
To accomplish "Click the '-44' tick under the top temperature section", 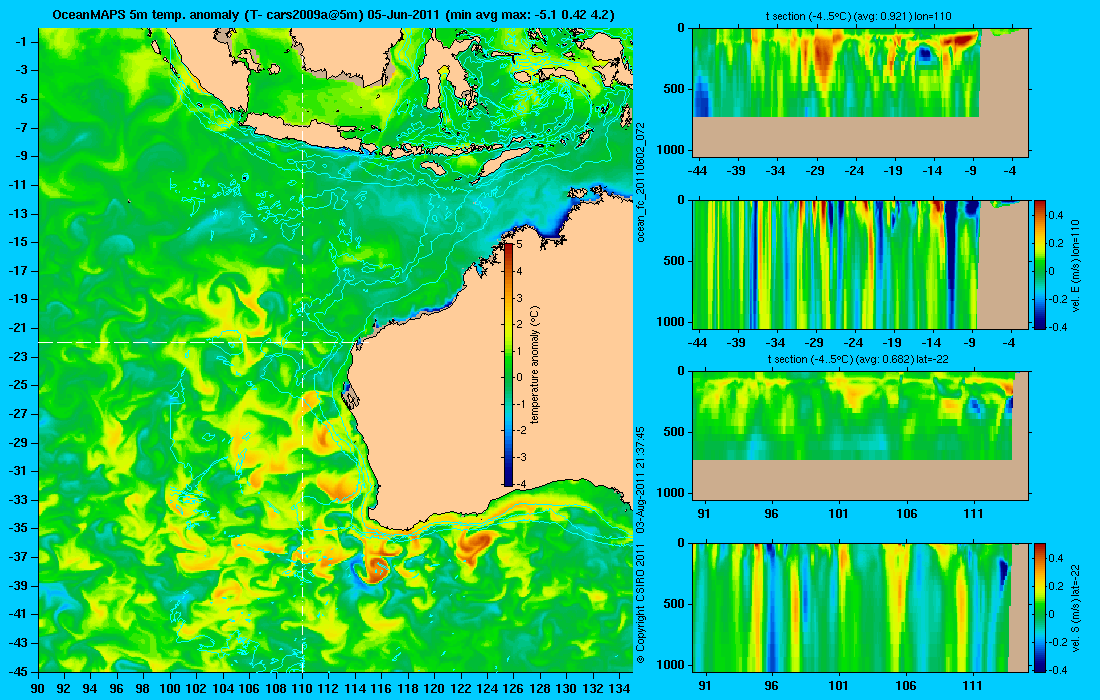I will pyautogui.click(x=697, y=171).
